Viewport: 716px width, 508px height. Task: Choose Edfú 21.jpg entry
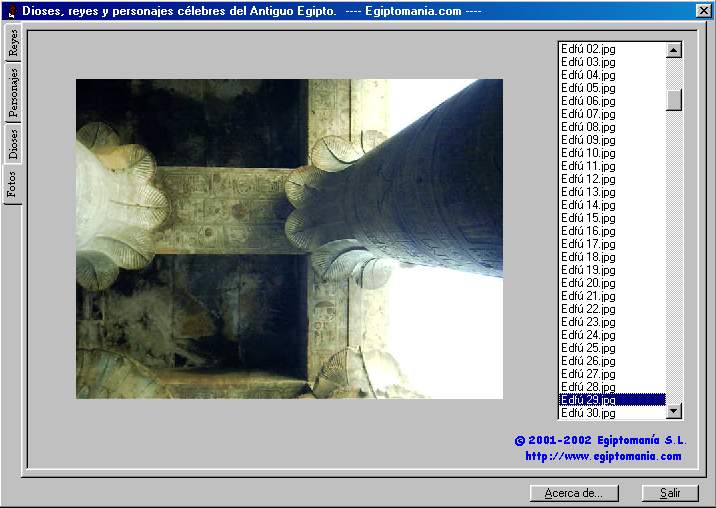point(612,296)
